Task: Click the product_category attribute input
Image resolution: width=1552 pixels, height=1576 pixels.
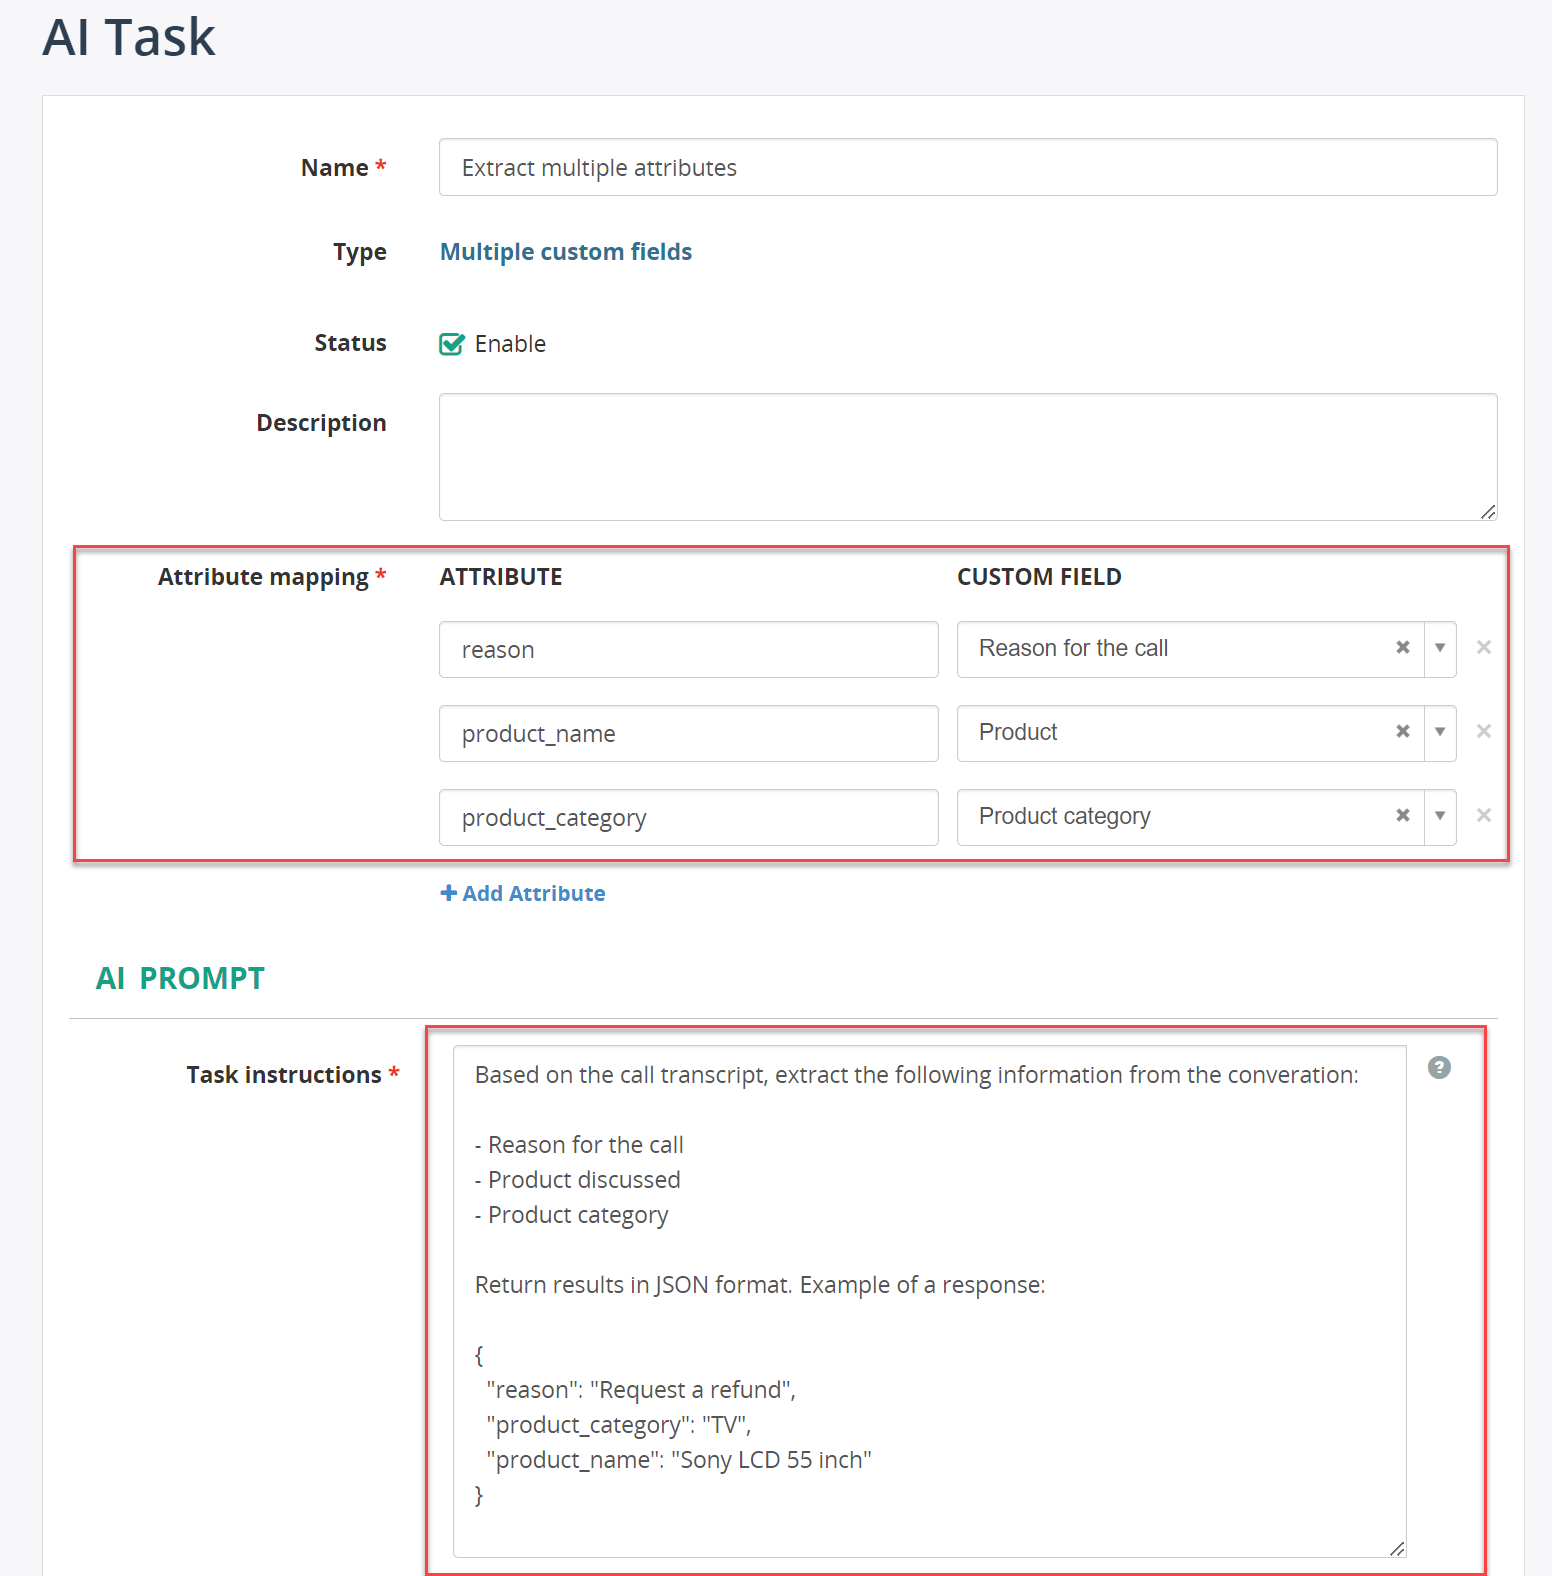Action: point(689,818)
